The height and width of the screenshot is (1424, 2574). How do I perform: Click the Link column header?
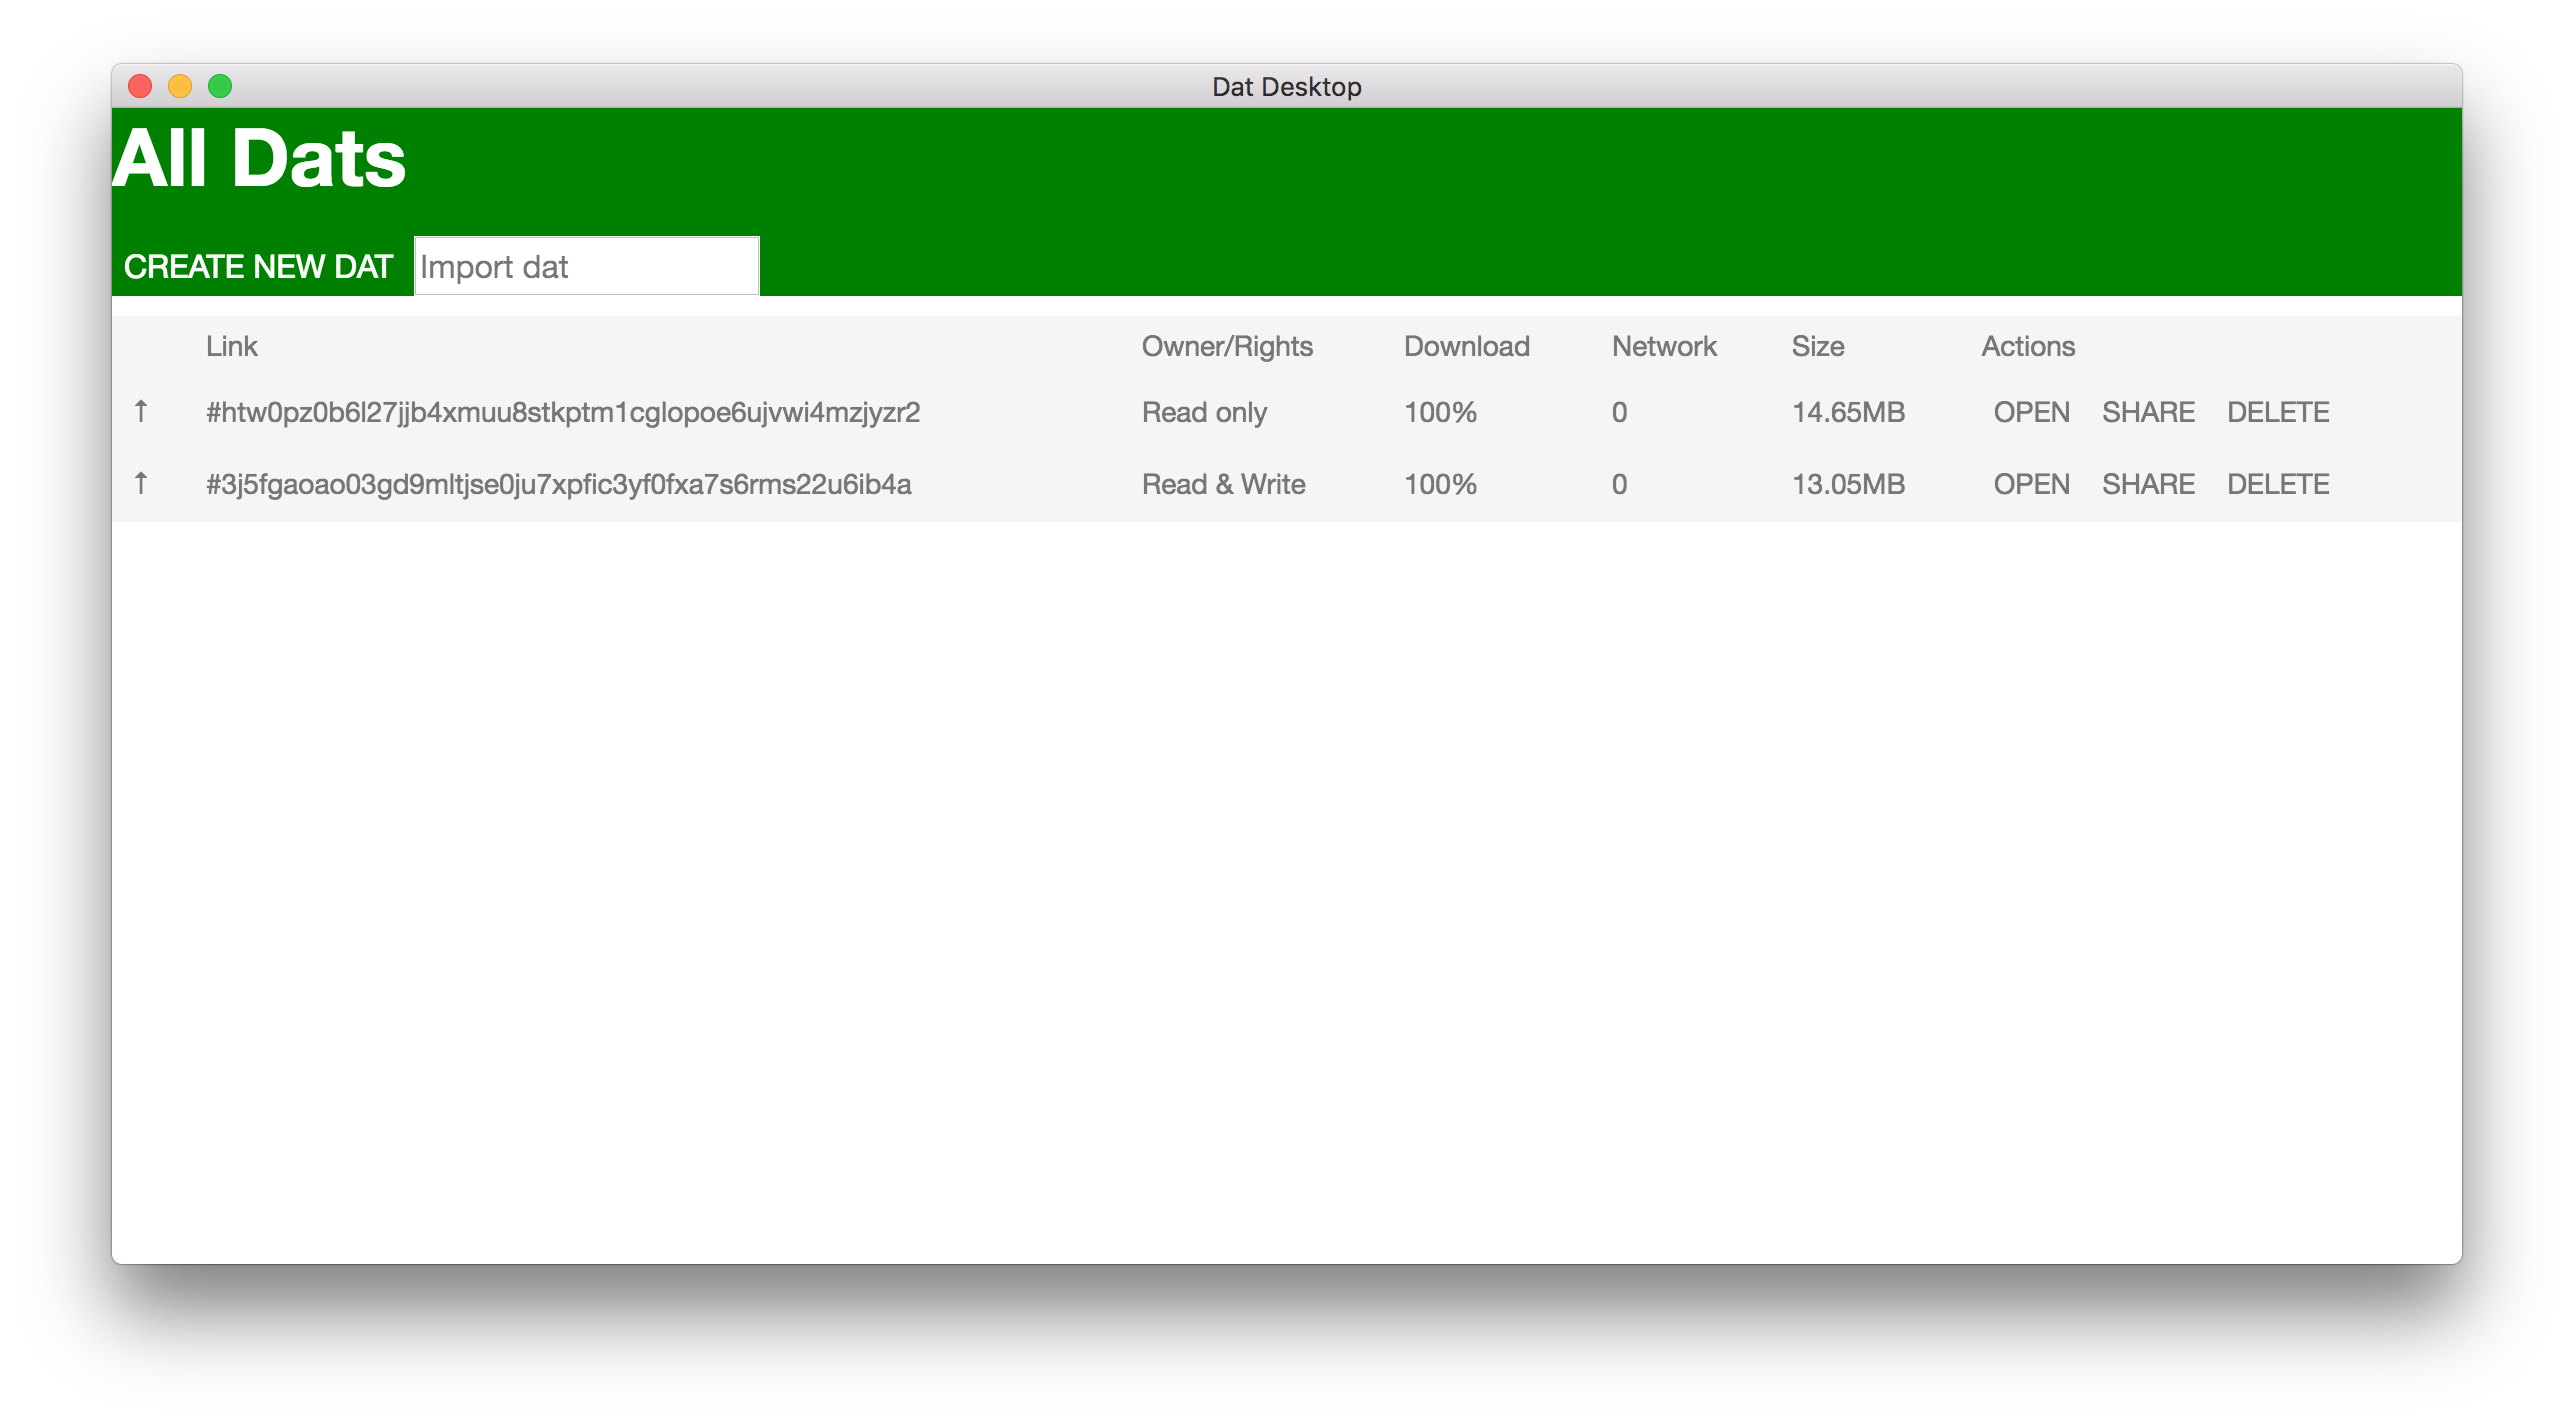tap(231, 346)
